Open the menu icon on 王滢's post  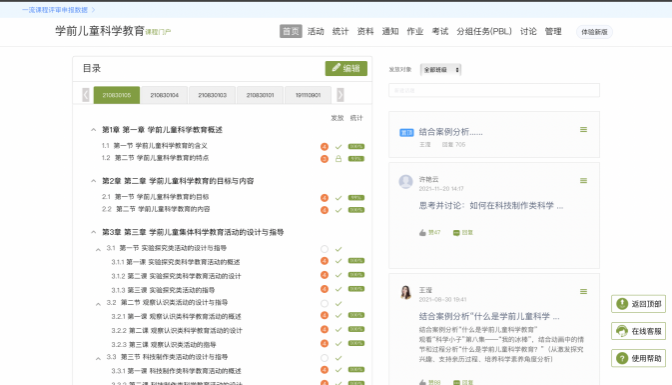point(583,292)
